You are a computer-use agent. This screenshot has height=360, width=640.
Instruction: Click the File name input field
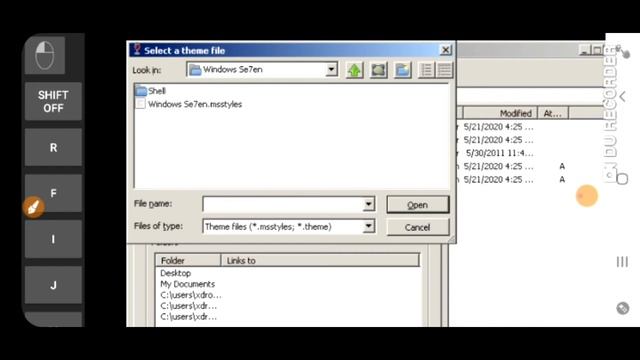(282, 204)
